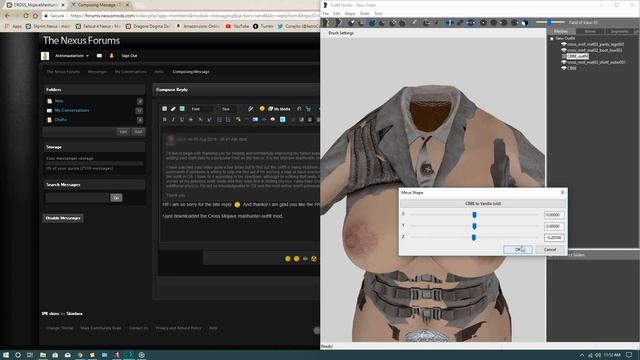Insert an emoticon using the smiley toolbar icon
This screenshot has height=360, width=640.
tap(262, 109)
